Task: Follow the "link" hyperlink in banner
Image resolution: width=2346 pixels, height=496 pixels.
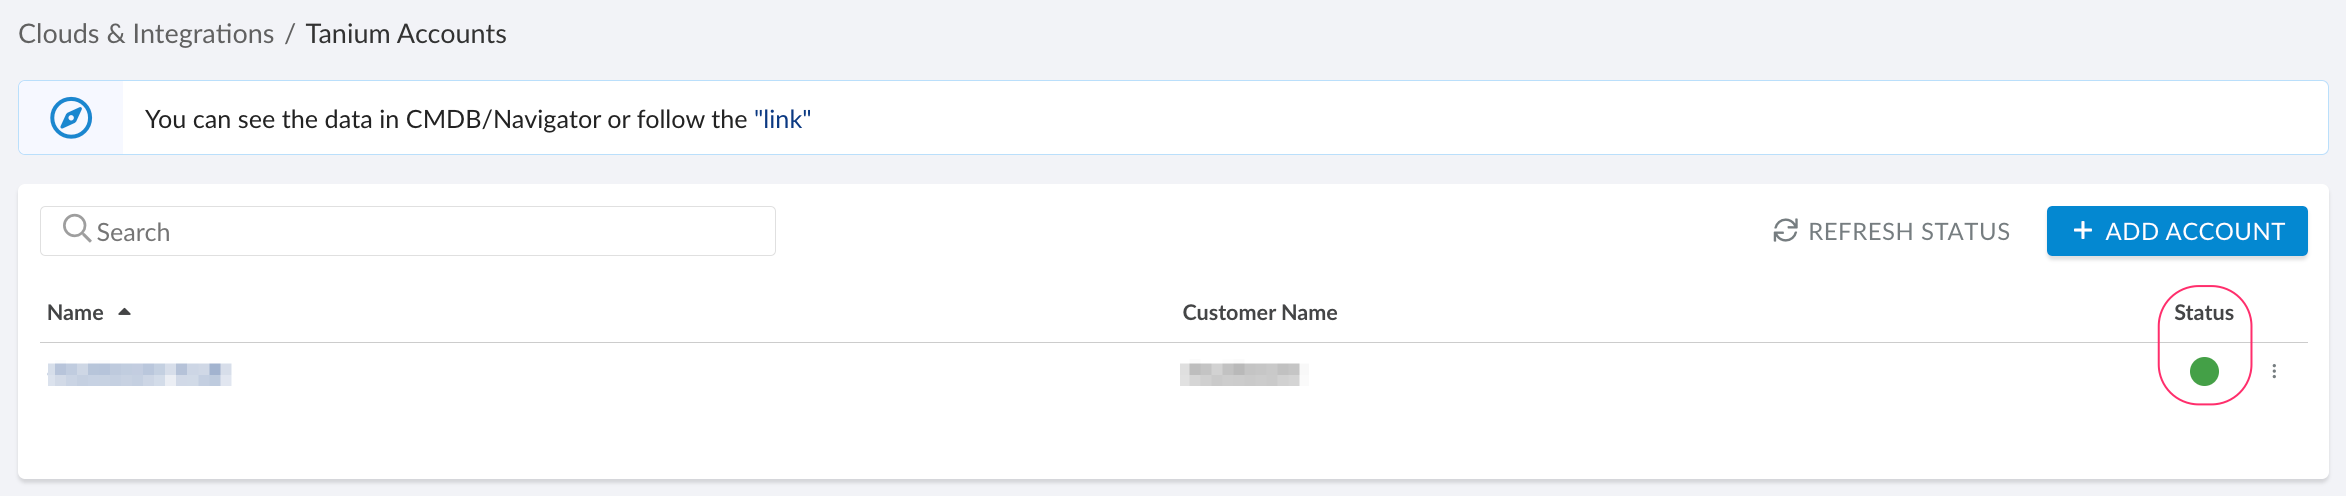Action: coord(782,119)
